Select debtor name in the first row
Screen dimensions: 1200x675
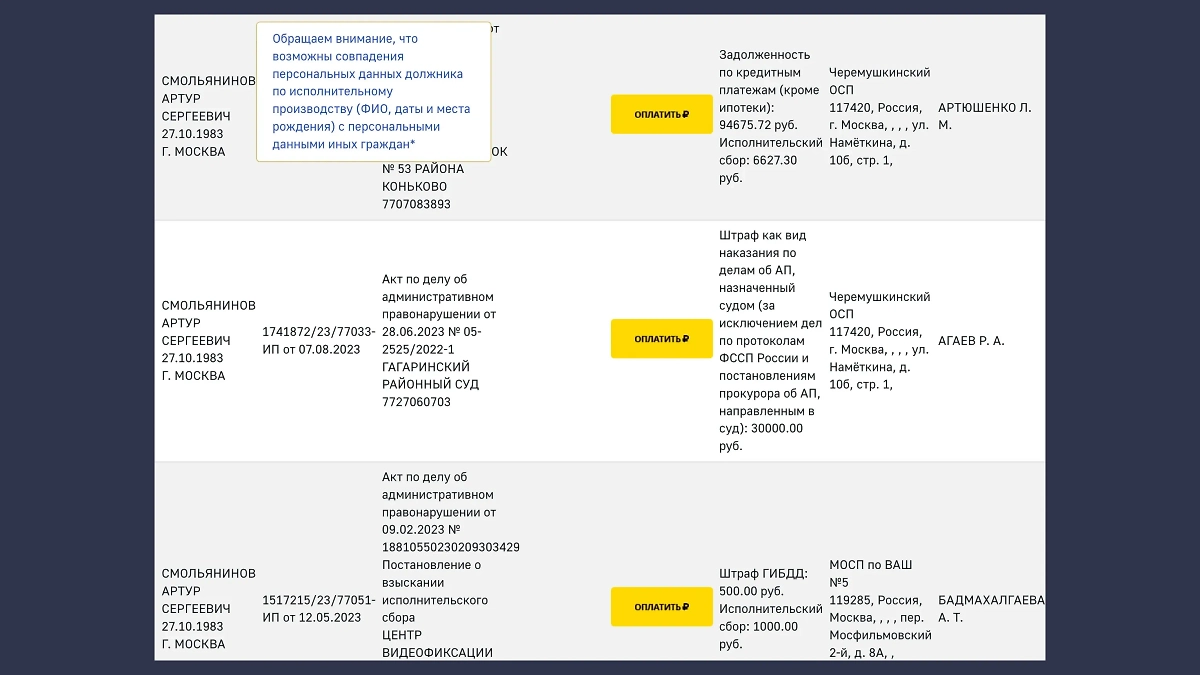click(x=208, y=116)
